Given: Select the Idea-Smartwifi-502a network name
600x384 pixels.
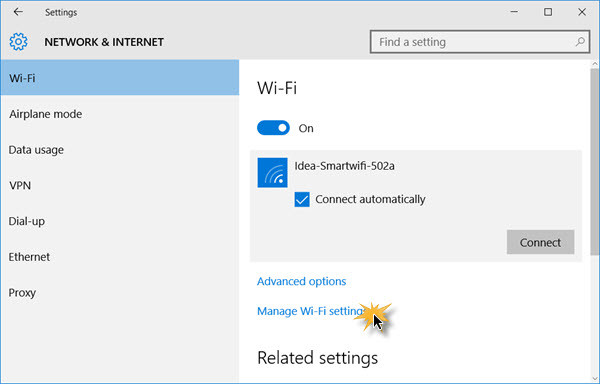Looking at the screenshot, I should click(344, 166).
